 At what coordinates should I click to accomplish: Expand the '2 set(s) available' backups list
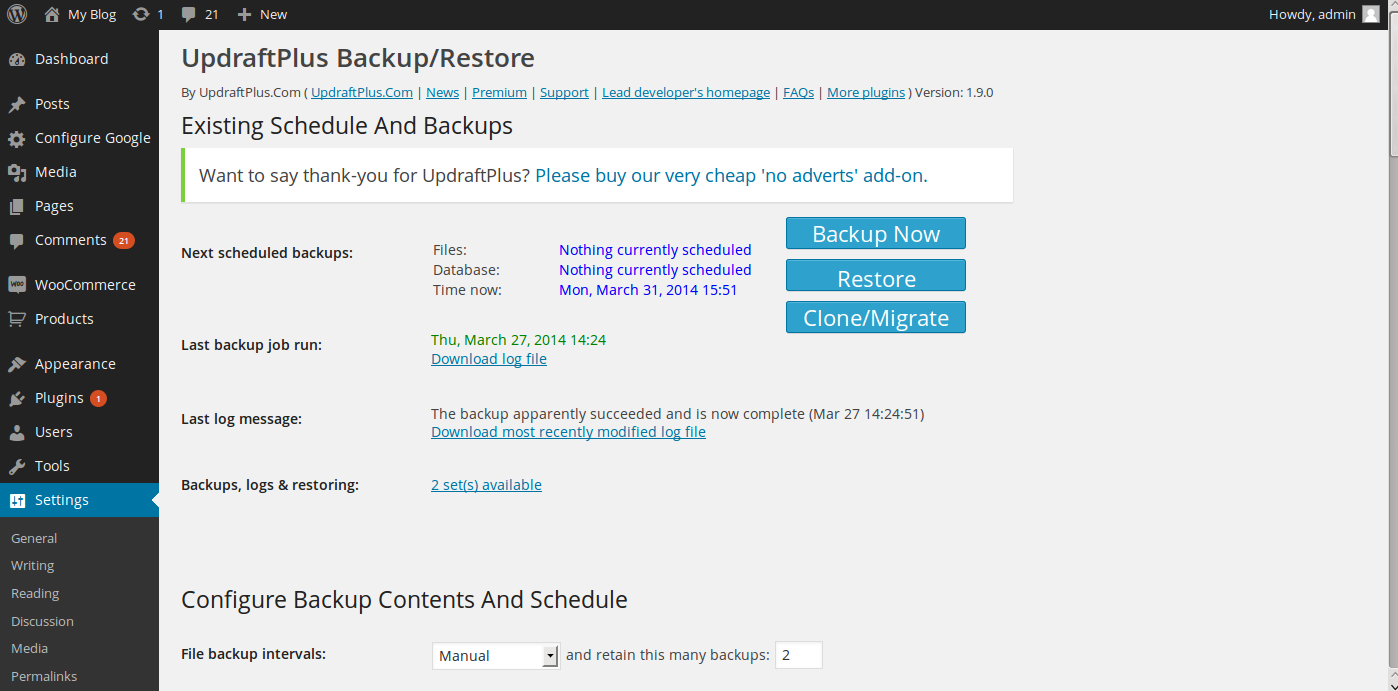(x=486, y=485)
